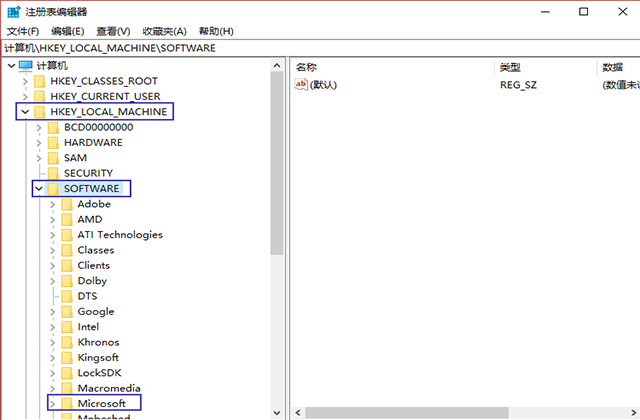
Task: Click the Khronos folder icon
Action: click(67, 342)
